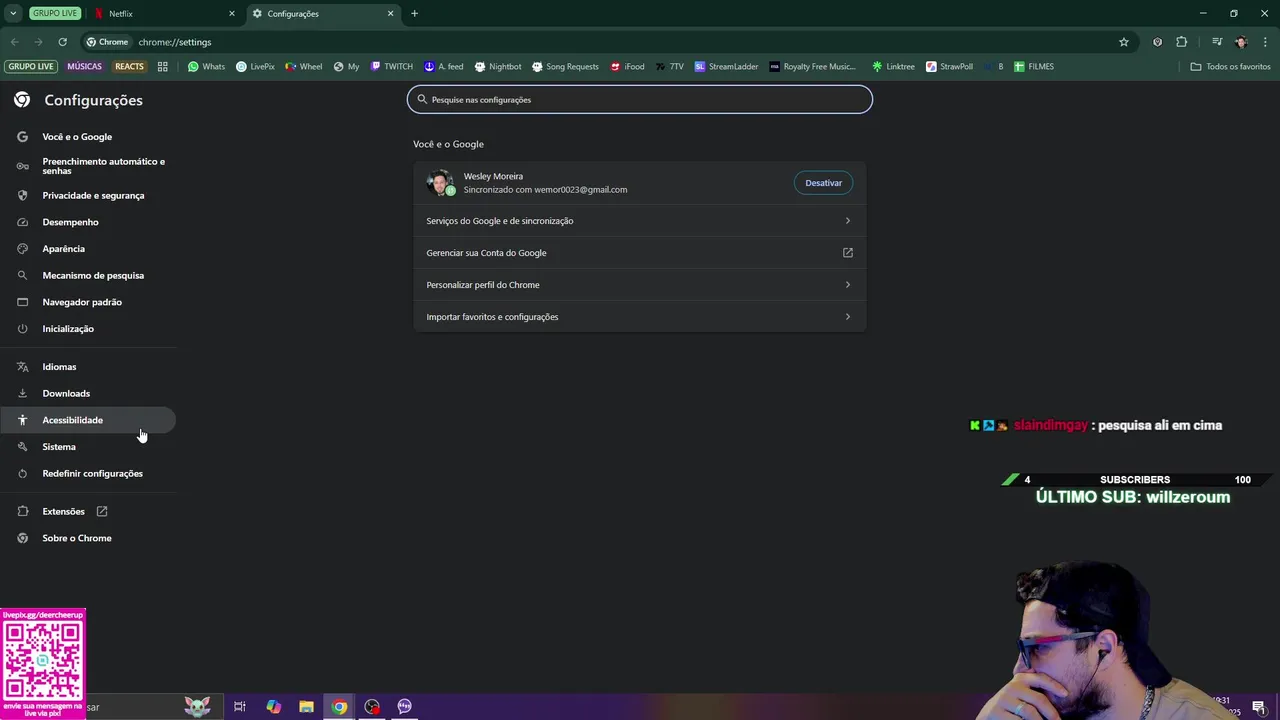This screenshot has height=720, width=1280.
Task: Open Copilot from the taskbar
Action: point(274,707)
